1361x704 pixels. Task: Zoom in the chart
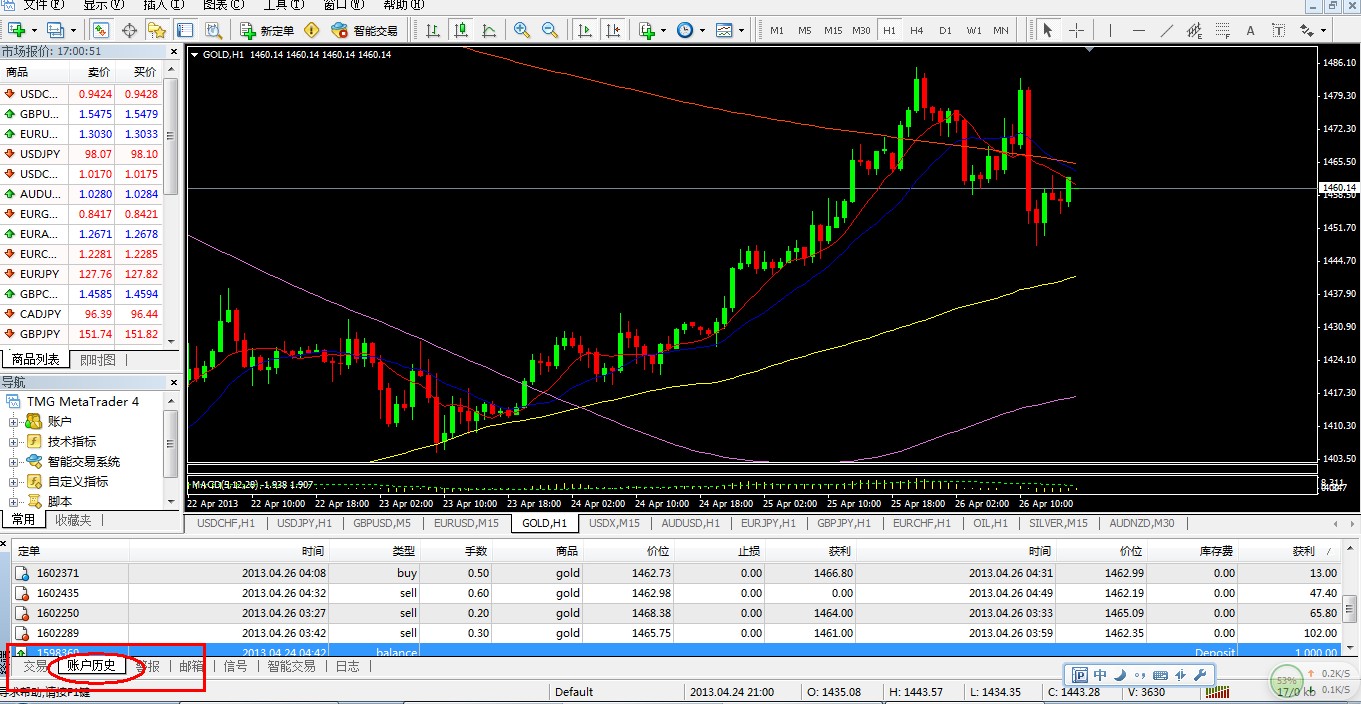pos(521,30)
